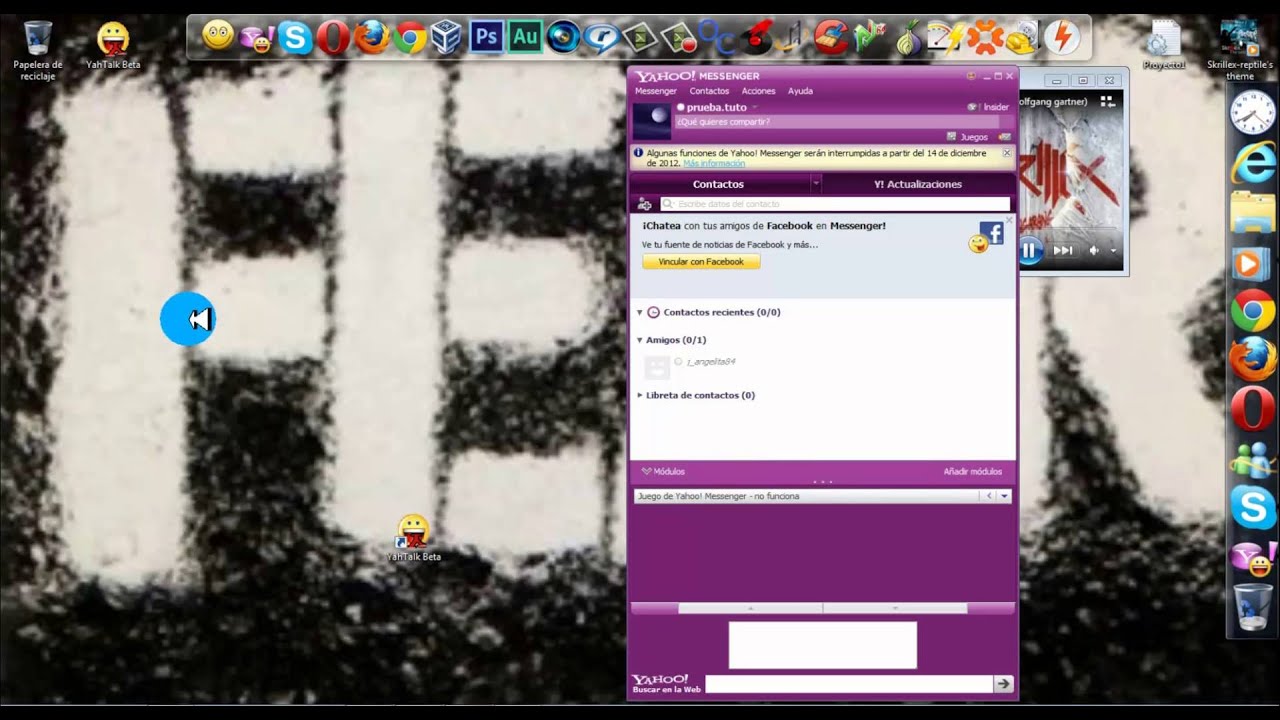Open the folder icon in right sidebar dock
1280x720 pixels.
tap(1253, 213)
